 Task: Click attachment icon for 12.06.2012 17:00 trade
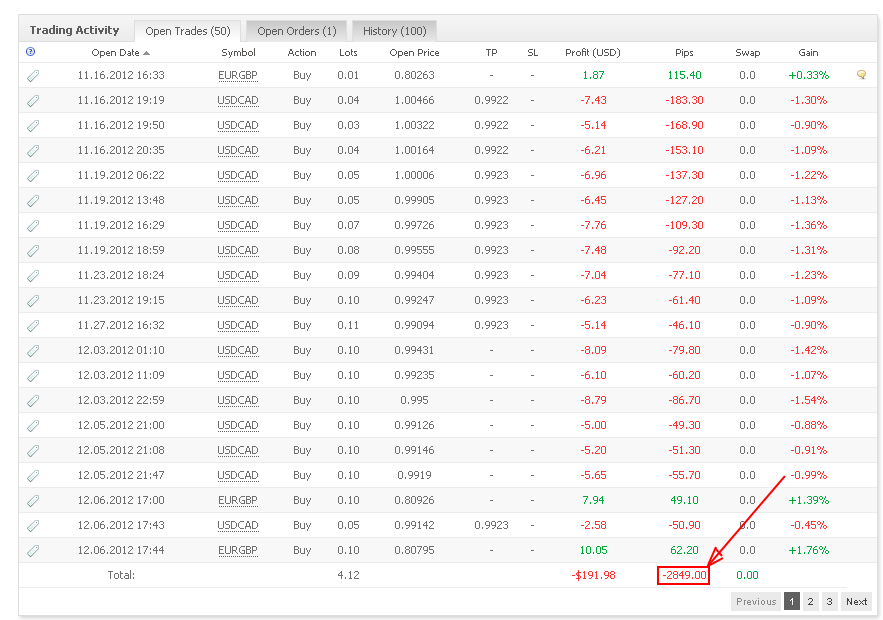[x=33, y=501]
